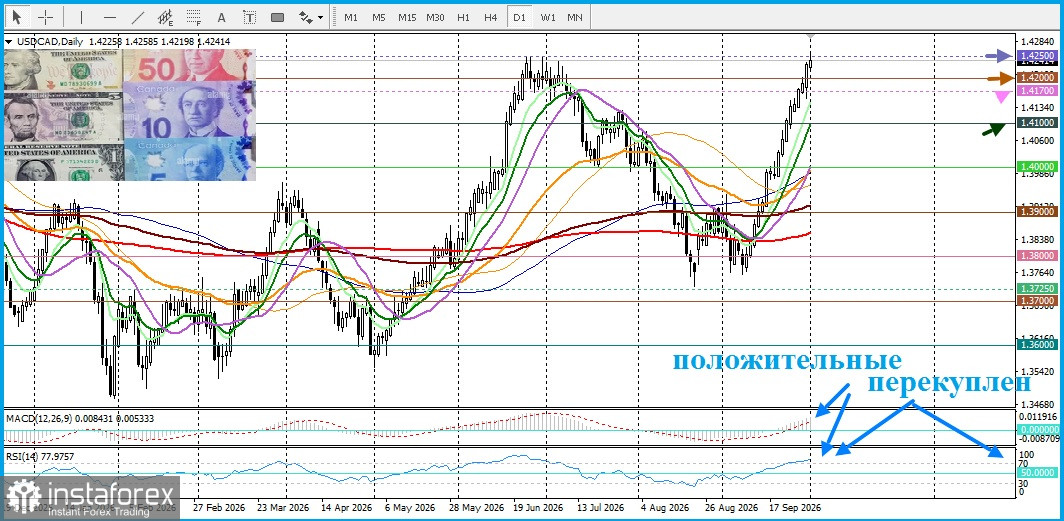Select the text 'A' tool

(x=221, y=17)
